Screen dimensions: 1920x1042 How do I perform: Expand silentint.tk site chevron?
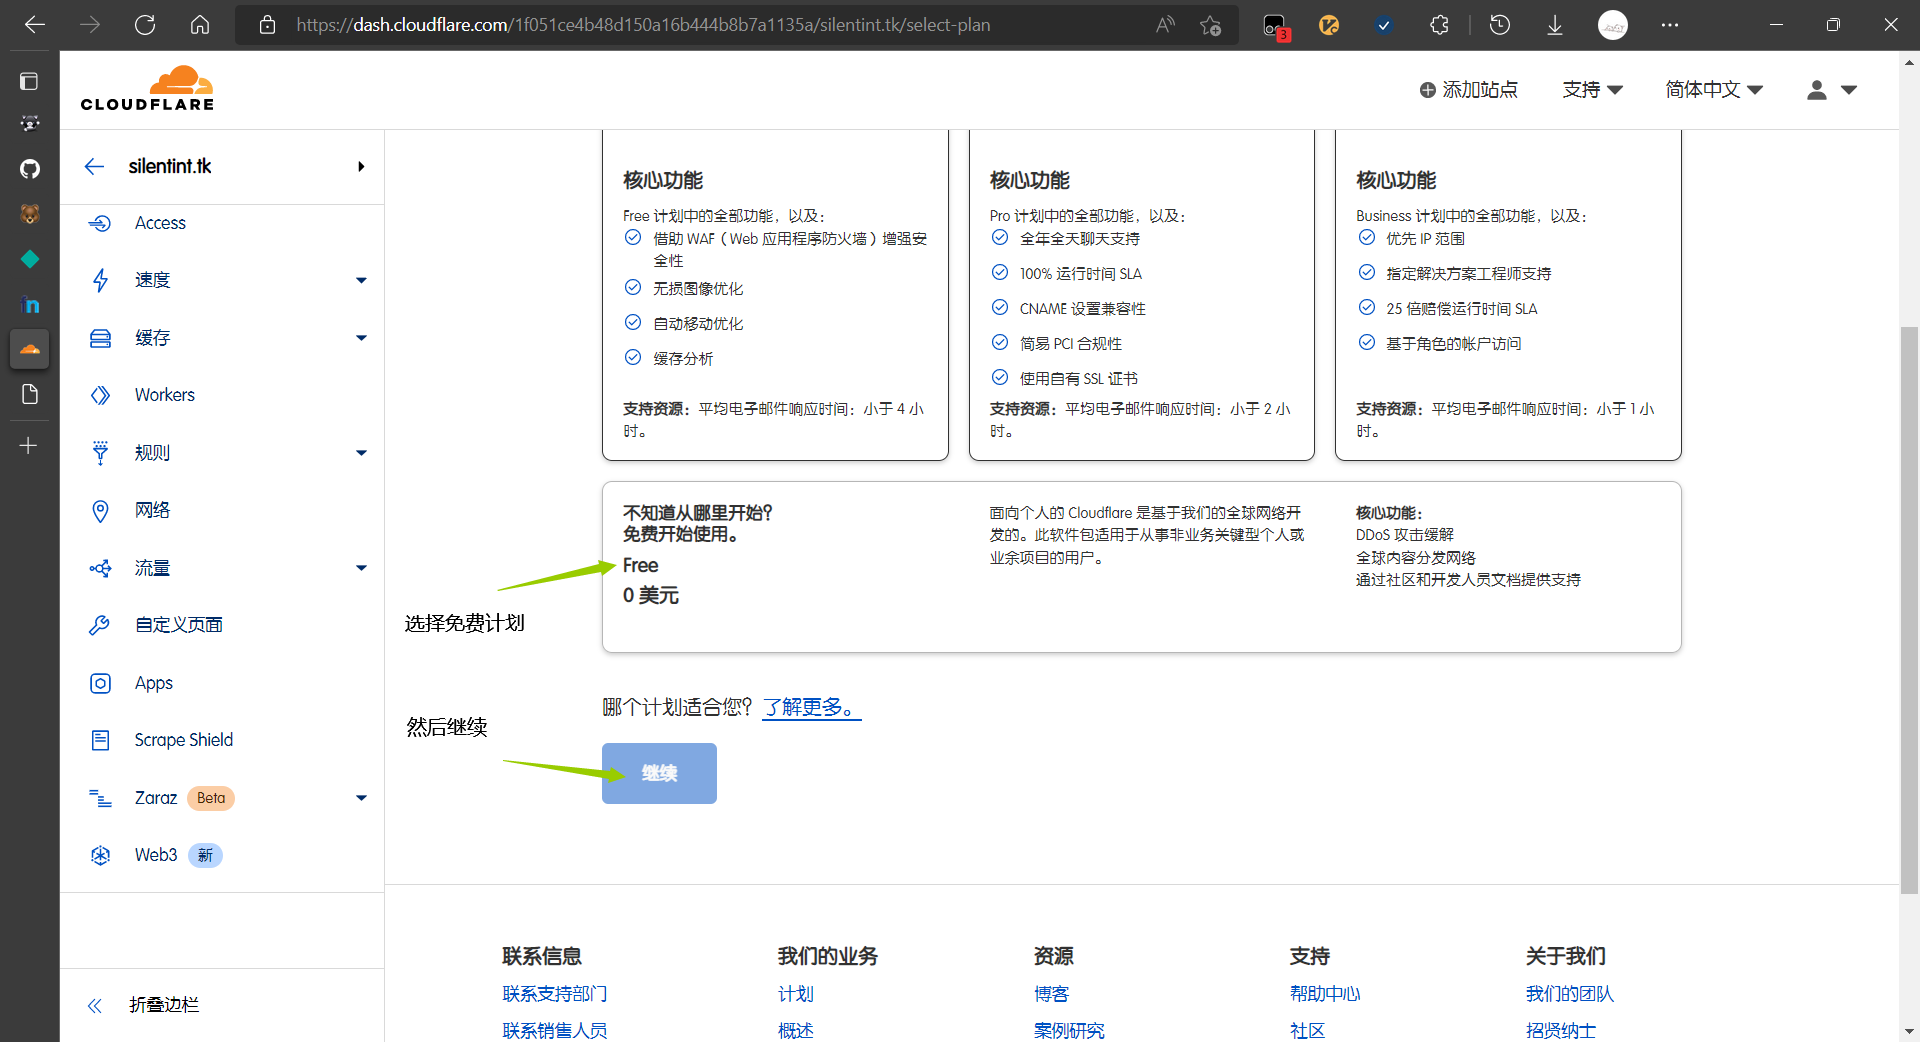[361, 166]
